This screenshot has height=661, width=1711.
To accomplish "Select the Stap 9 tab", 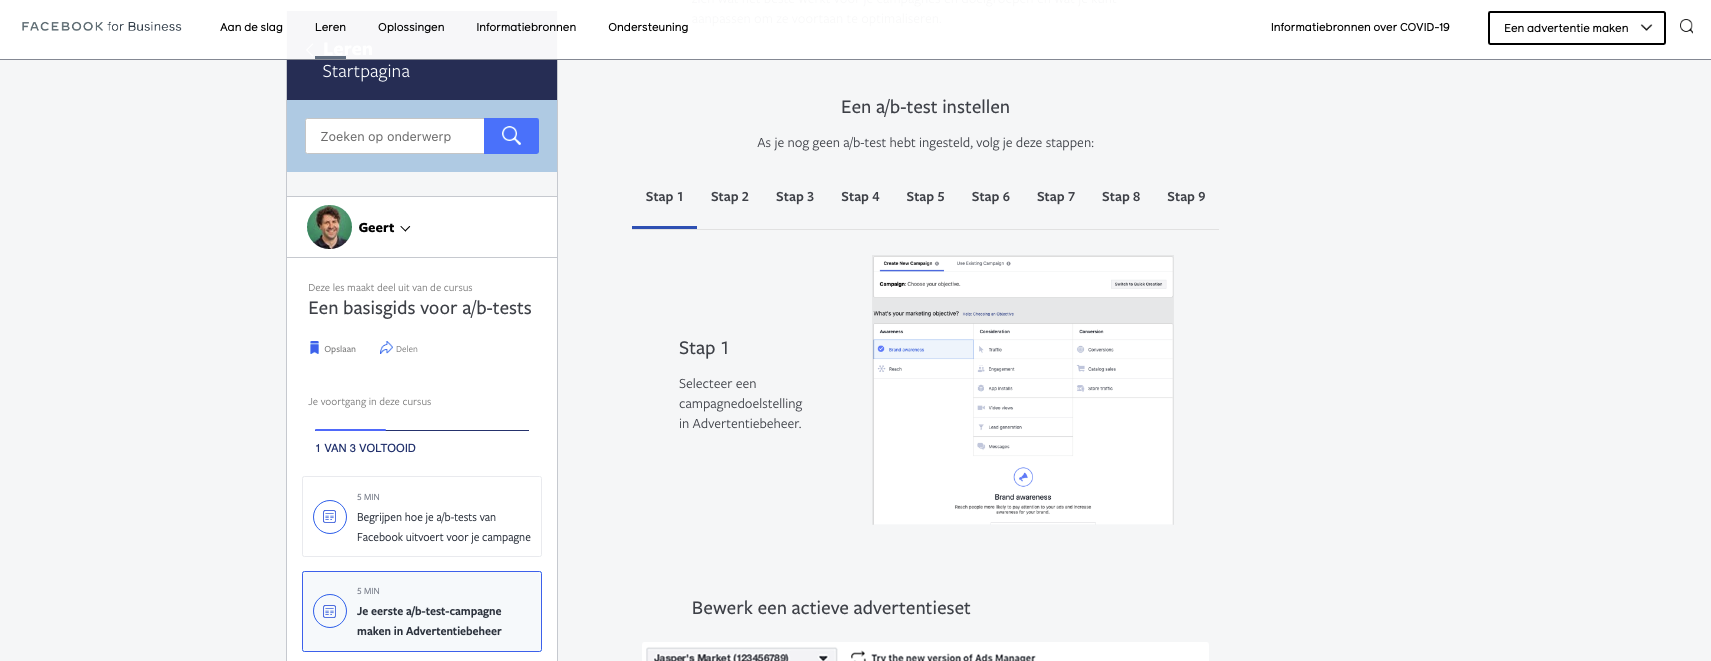I will click(1186, 197).
